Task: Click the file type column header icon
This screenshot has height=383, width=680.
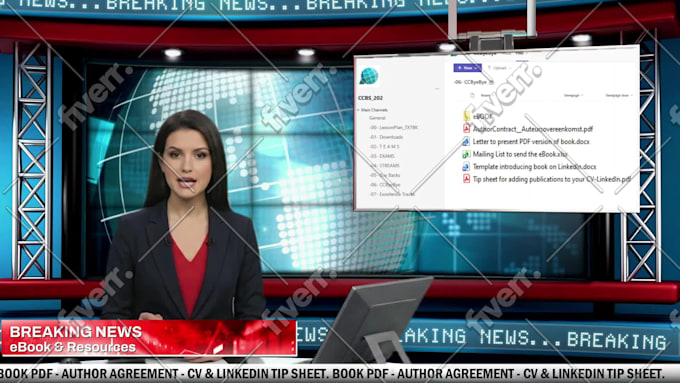Action: pyautogui.click(x=472, y=95)
